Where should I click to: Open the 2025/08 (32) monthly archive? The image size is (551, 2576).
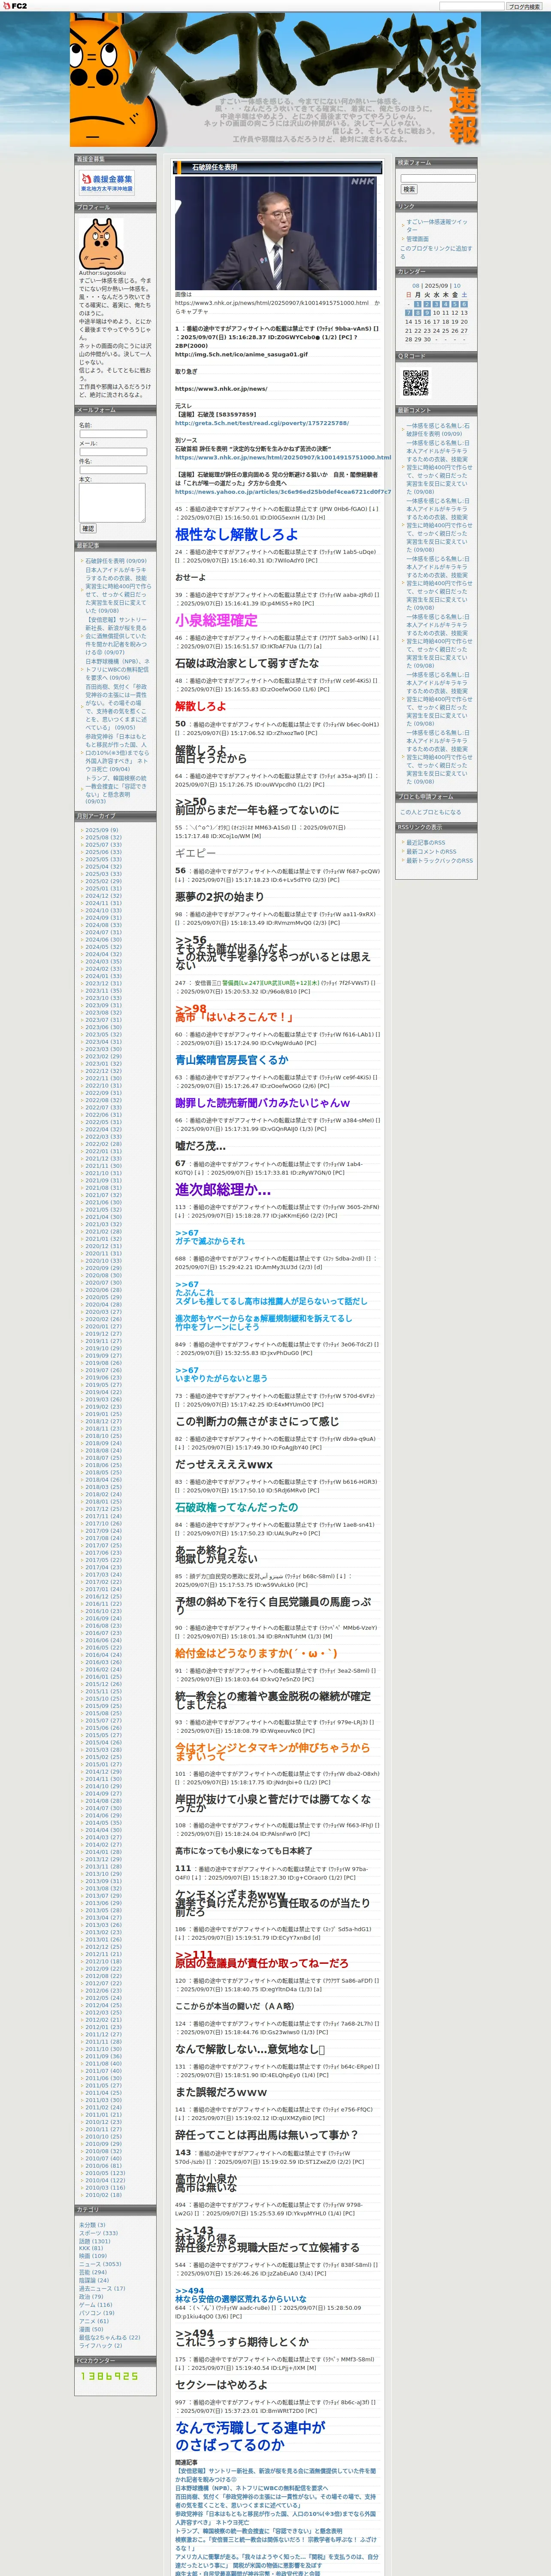[x=103, y=838]
